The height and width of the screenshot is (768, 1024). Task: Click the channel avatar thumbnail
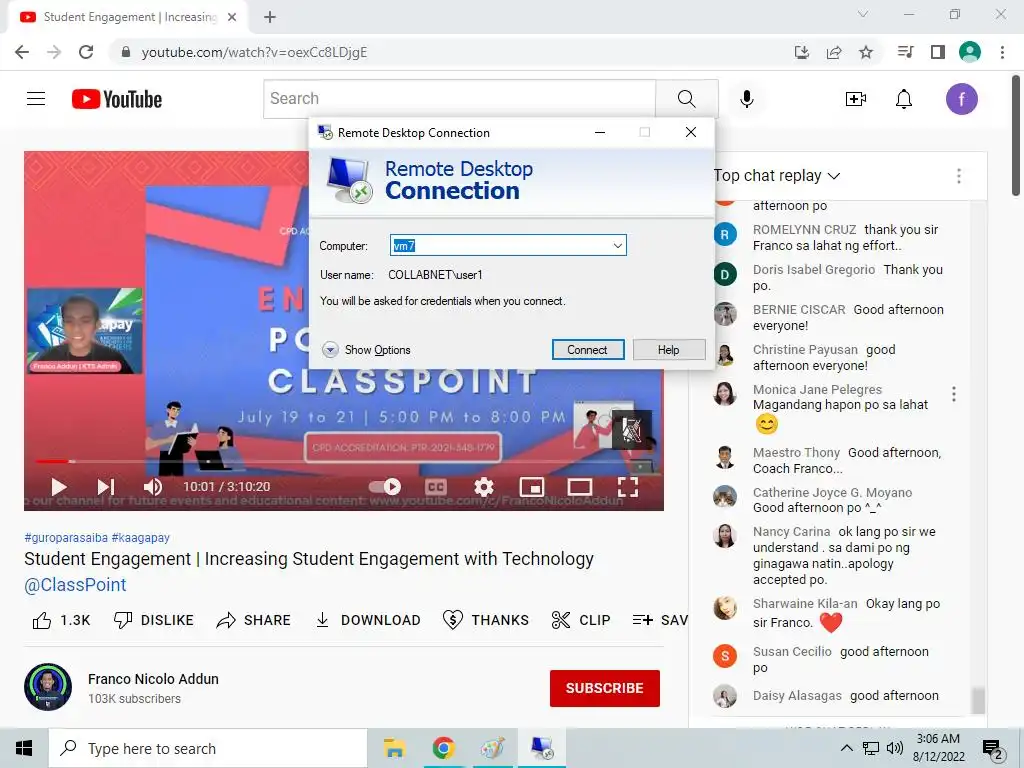click(x=48, y=687)
